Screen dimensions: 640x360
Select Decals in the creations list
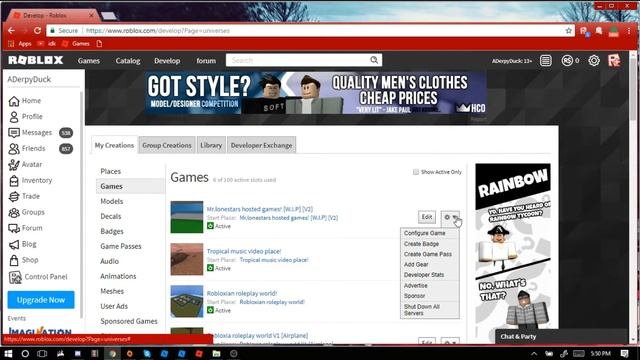point(111,216)
